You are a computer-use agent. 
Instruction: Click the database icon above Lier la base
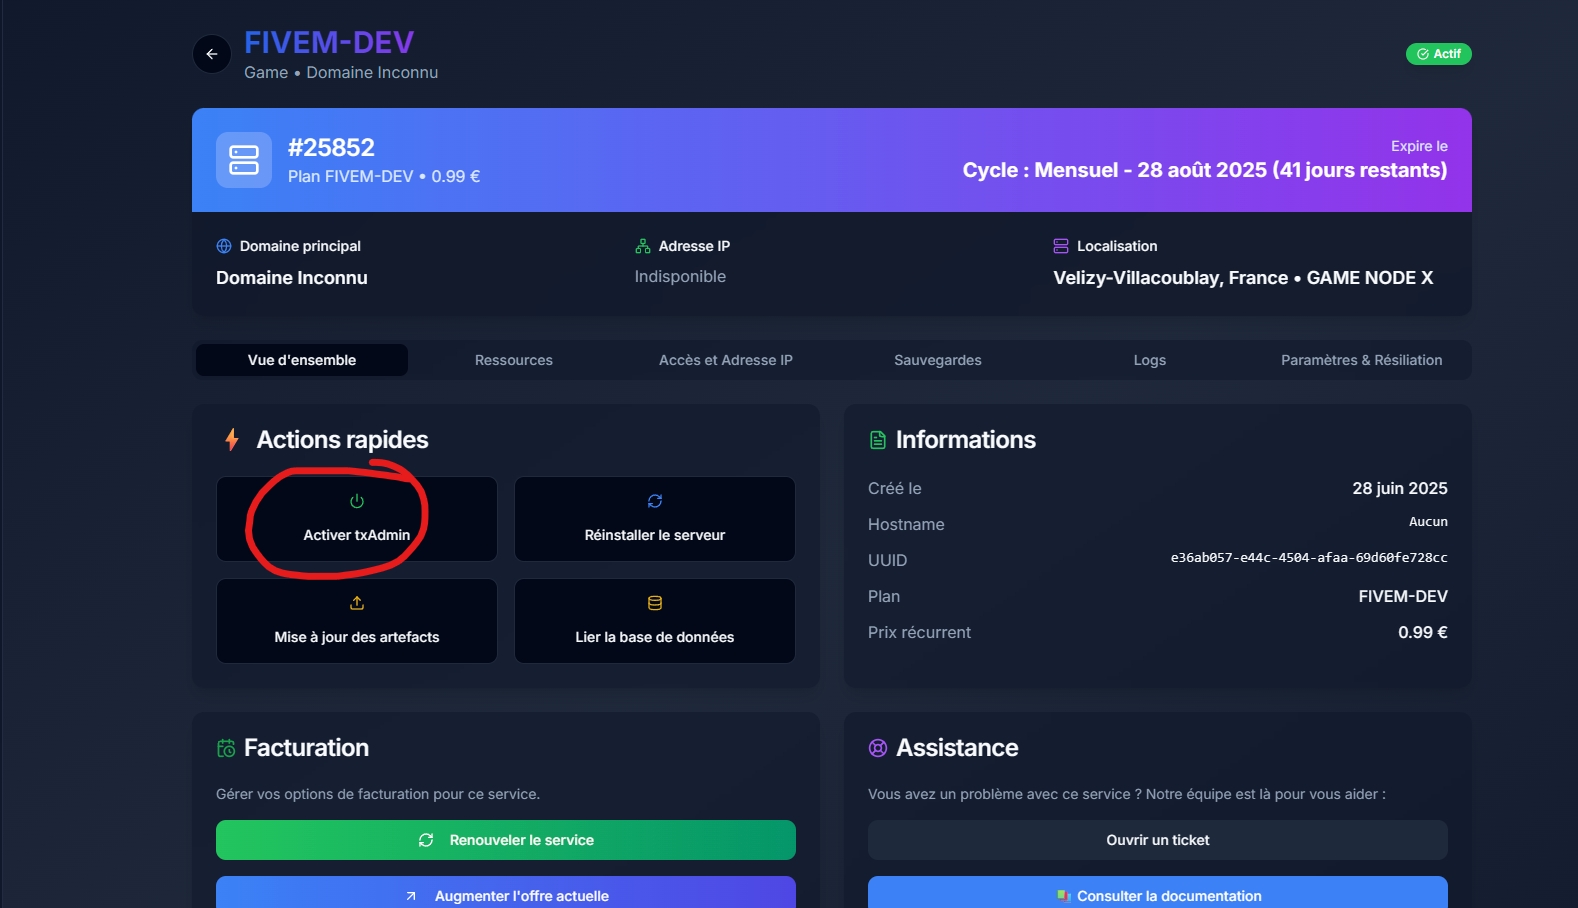click(655, 603)
